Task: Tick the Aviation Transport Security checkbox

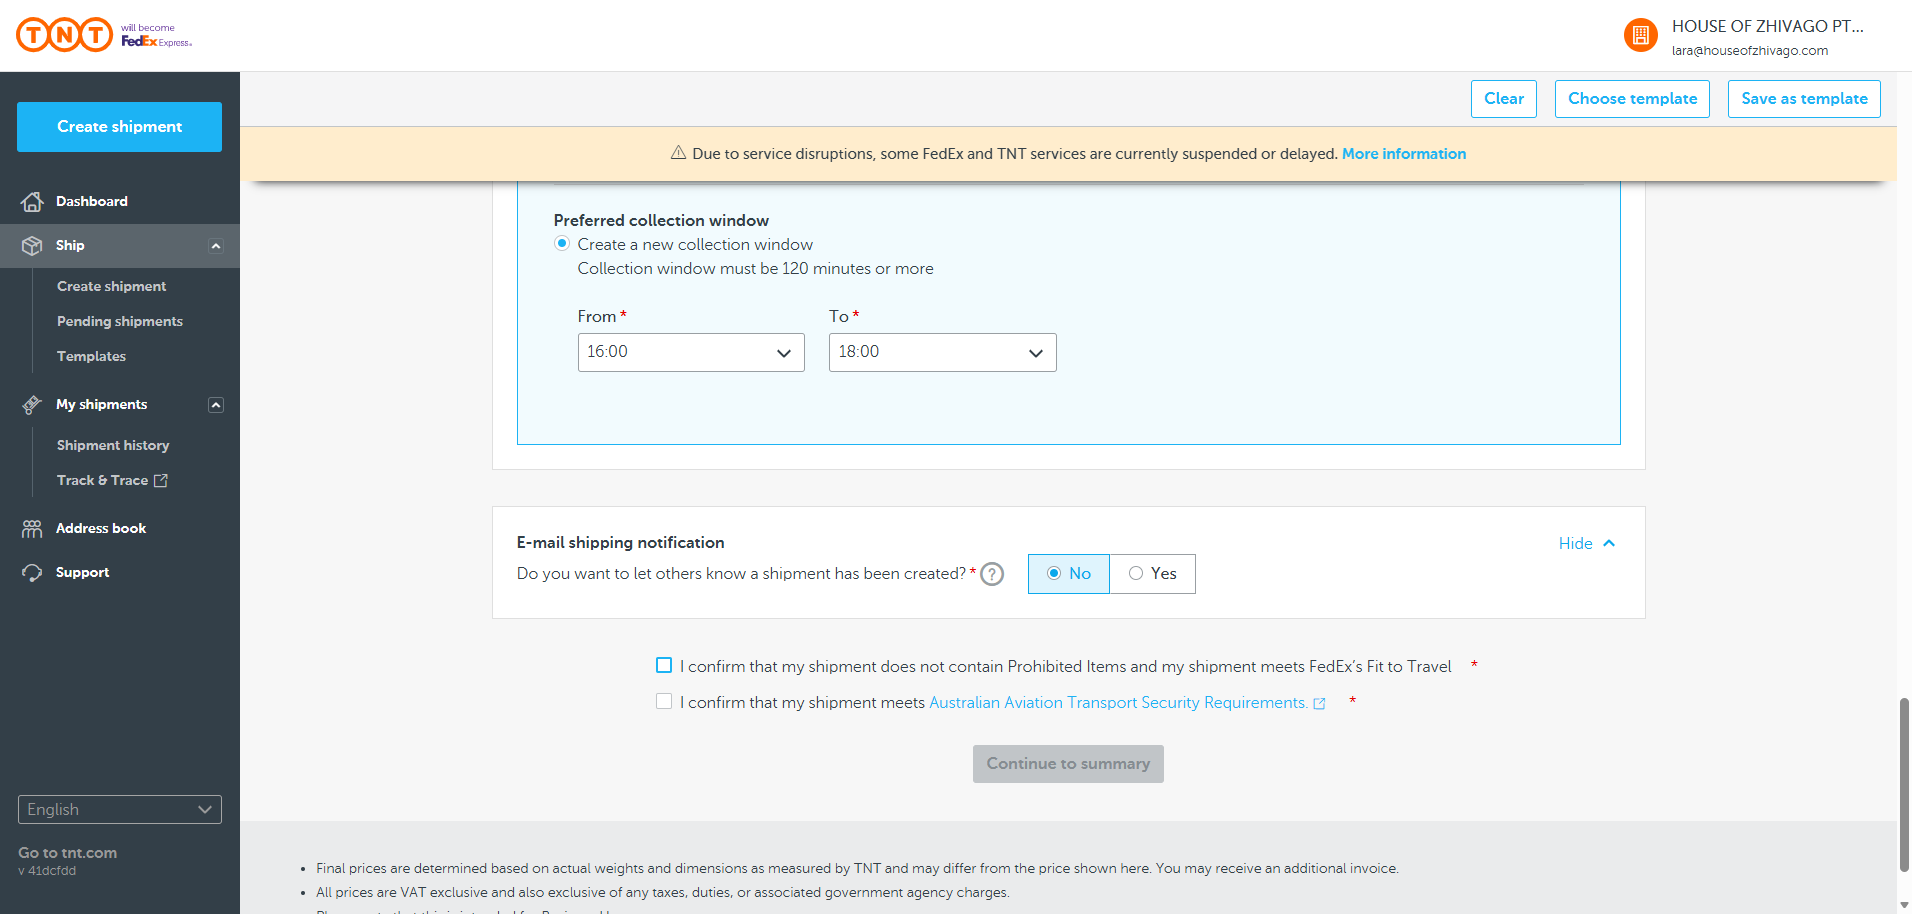Action: [664, 702]
